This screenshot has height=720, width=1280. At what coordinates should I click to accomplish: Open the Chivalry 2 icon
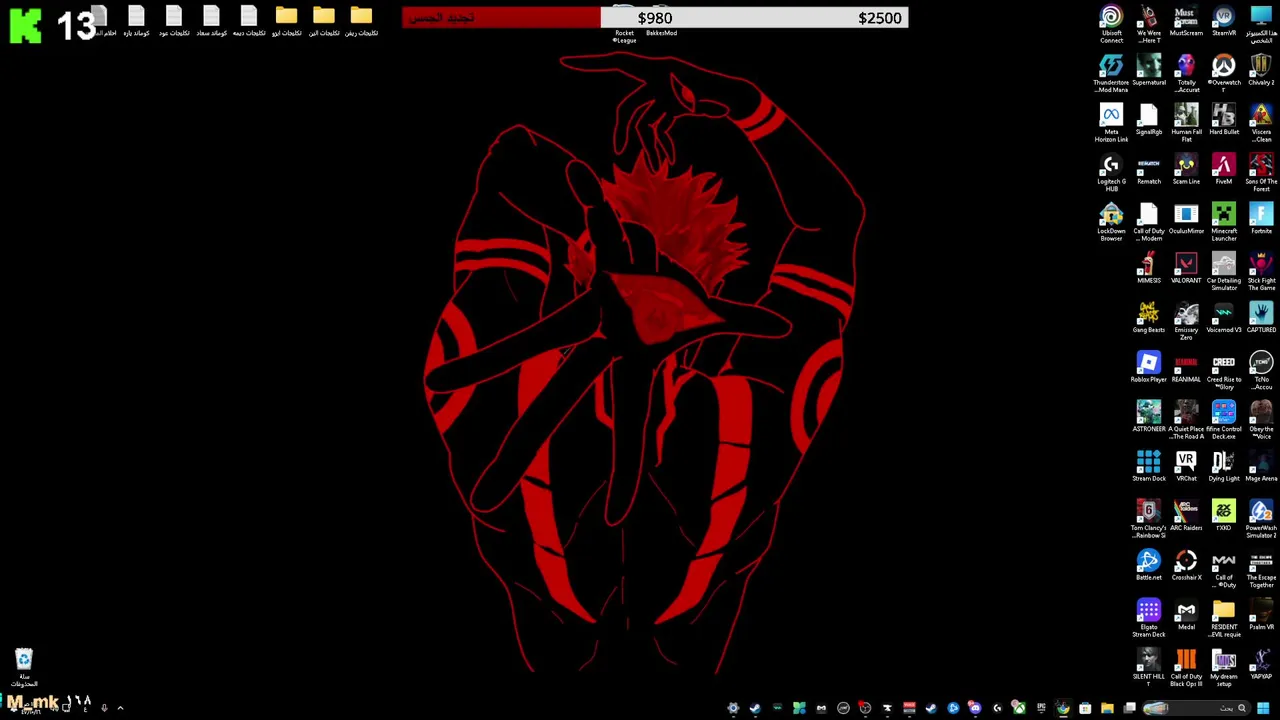pyautogui.click(x=1260, y=71)
